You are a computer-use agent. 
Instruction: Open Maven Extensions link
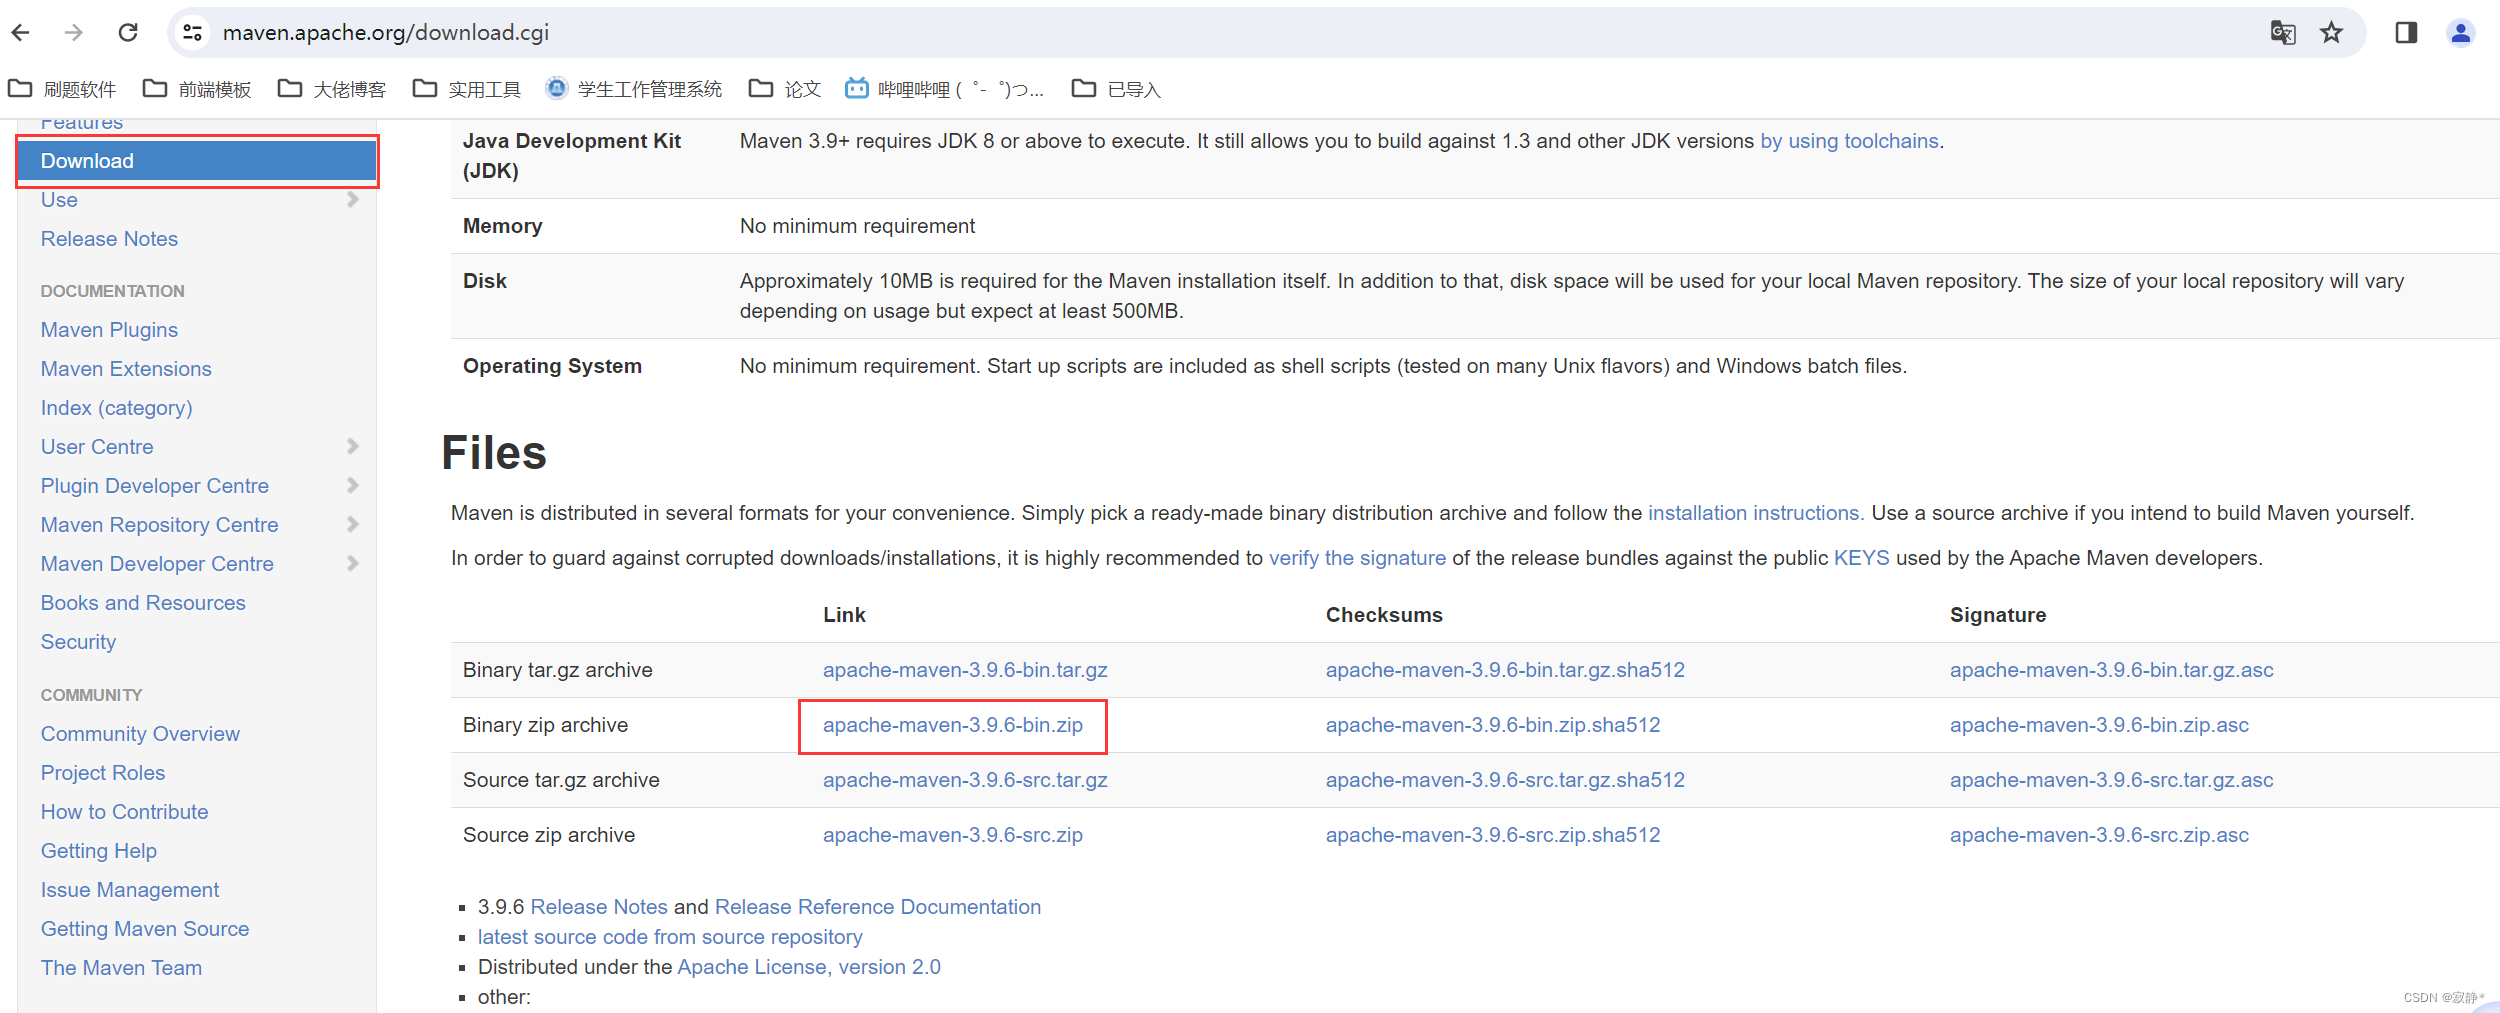point(126,369)
